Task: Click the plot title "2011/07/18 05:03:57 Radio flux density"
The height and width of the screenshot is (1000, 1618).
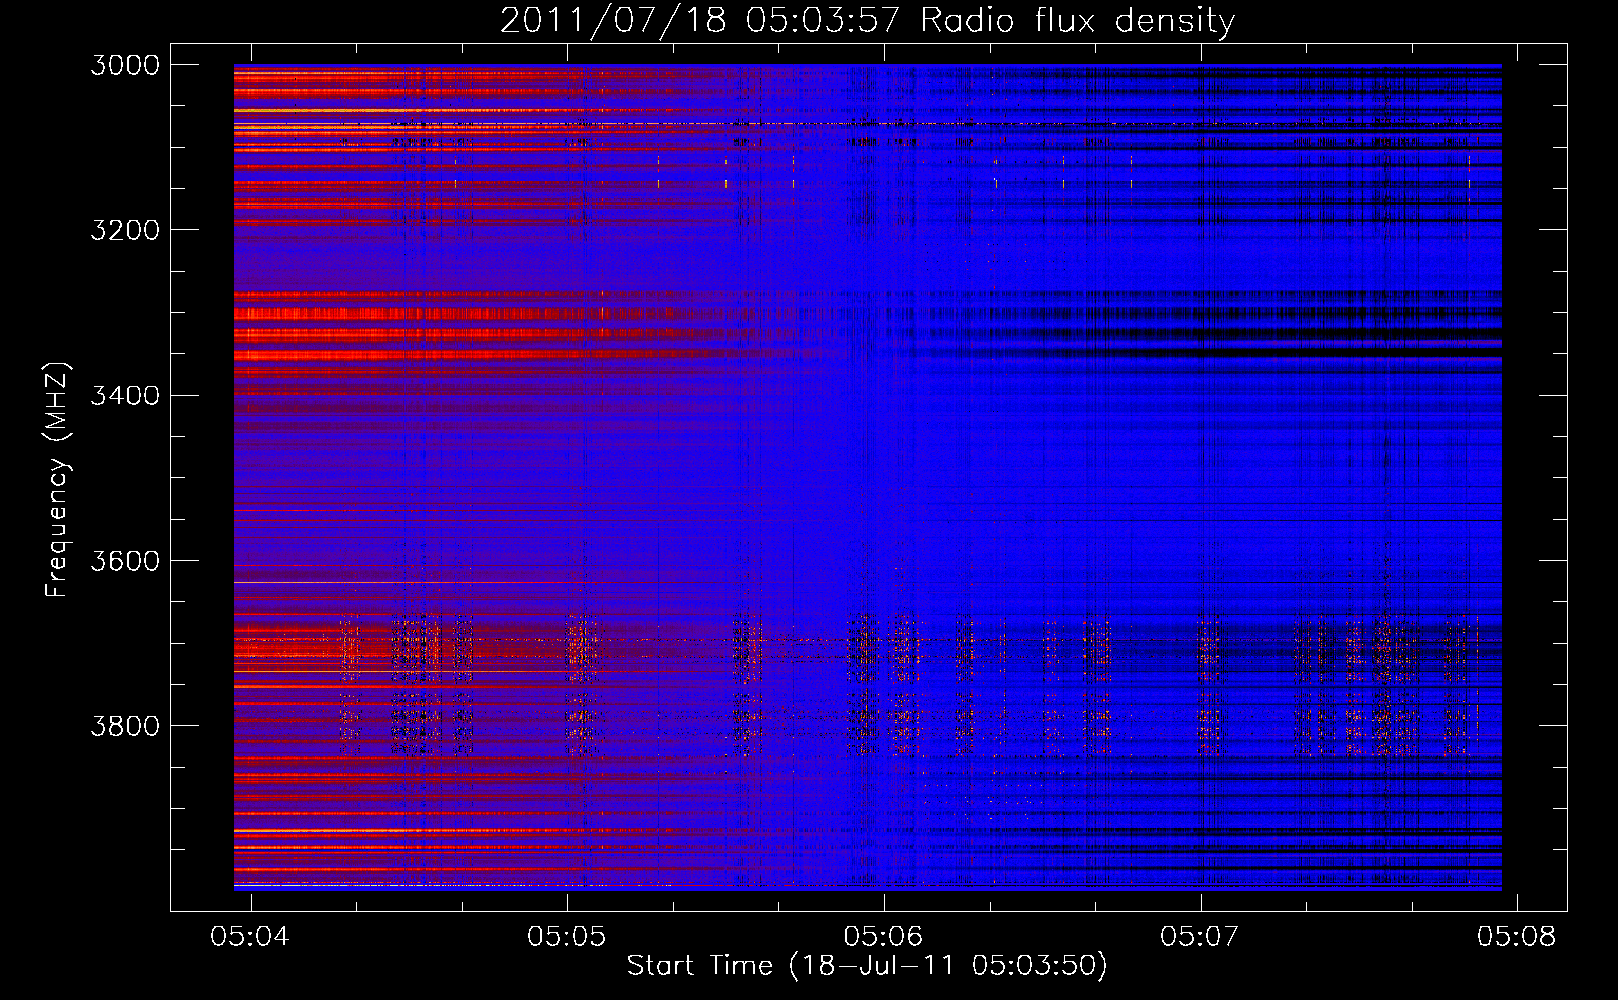Action: [x=867, y=20]
